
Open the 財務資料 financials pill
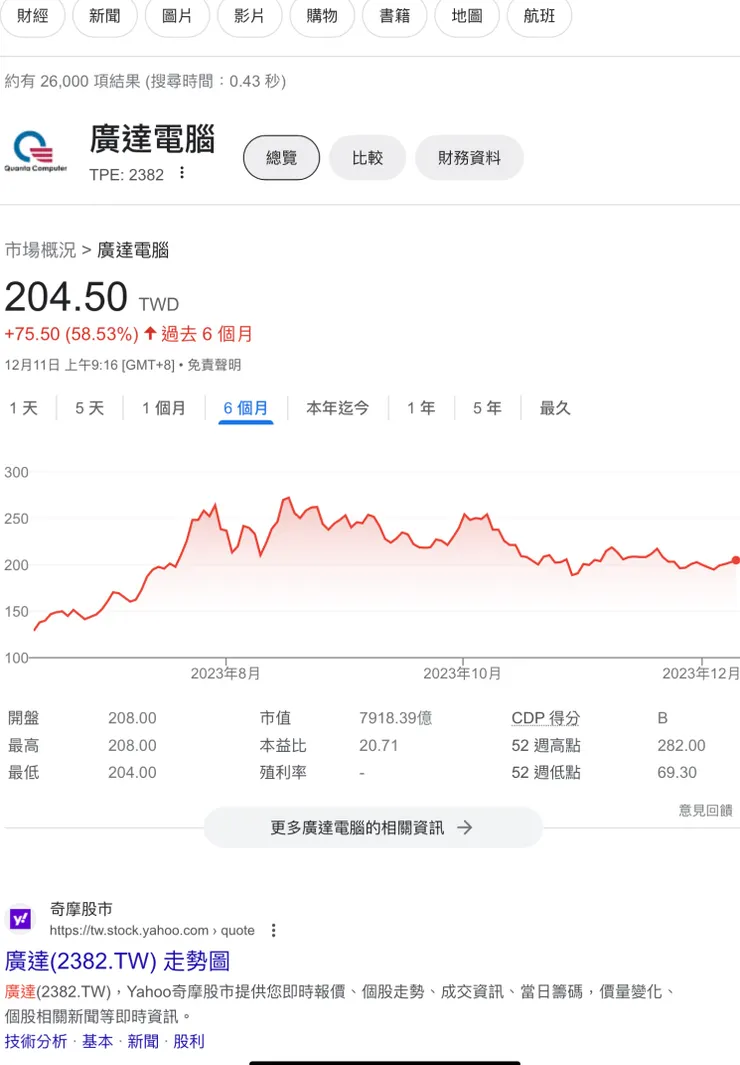click(x=469, y=158)
